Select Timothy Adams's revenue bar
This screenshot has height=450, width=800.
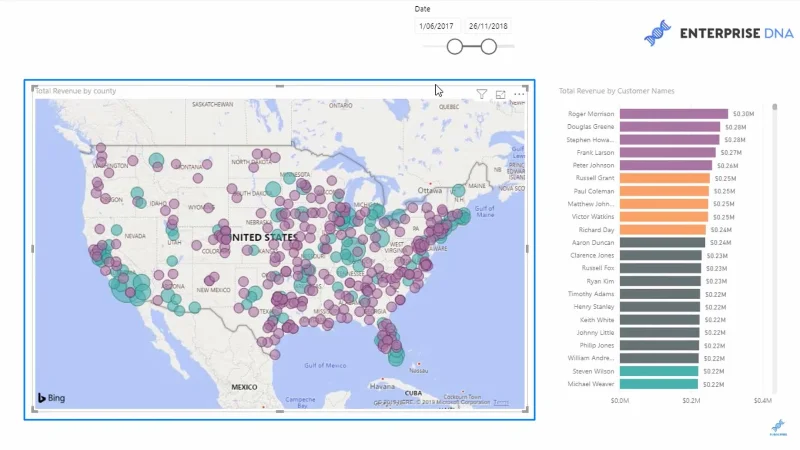660,294
